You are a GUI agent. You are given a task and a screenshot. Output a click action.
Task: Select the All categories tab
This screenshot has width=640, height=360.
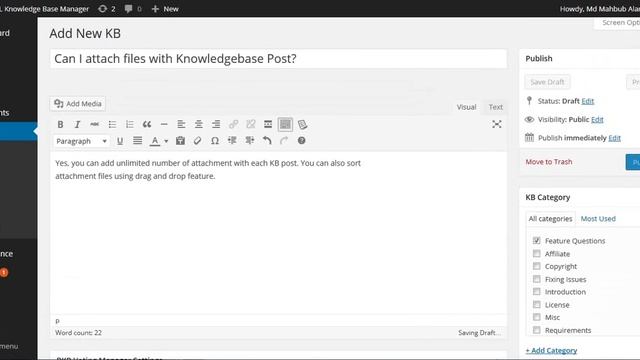coord(550,219)
